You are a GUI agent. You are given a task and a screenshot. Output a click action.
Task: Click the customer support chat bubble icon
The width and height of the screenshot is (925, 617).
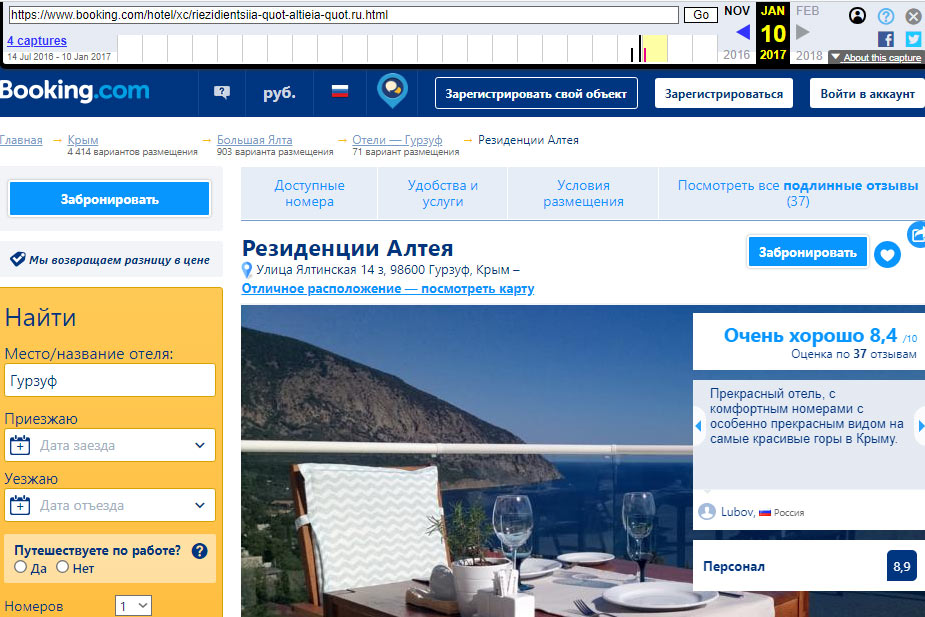222,93
